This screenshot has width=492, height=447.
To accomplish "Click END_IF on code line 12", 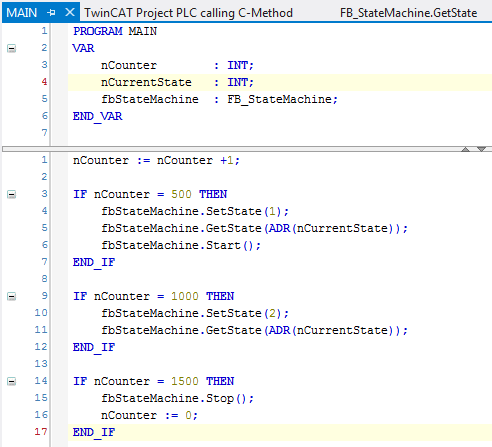I will coord(94,348).
